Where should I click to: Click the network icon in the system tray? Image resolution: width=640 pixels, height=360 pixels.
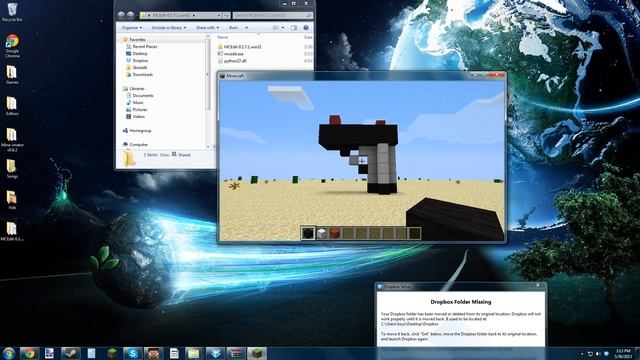tap(590, 353)
